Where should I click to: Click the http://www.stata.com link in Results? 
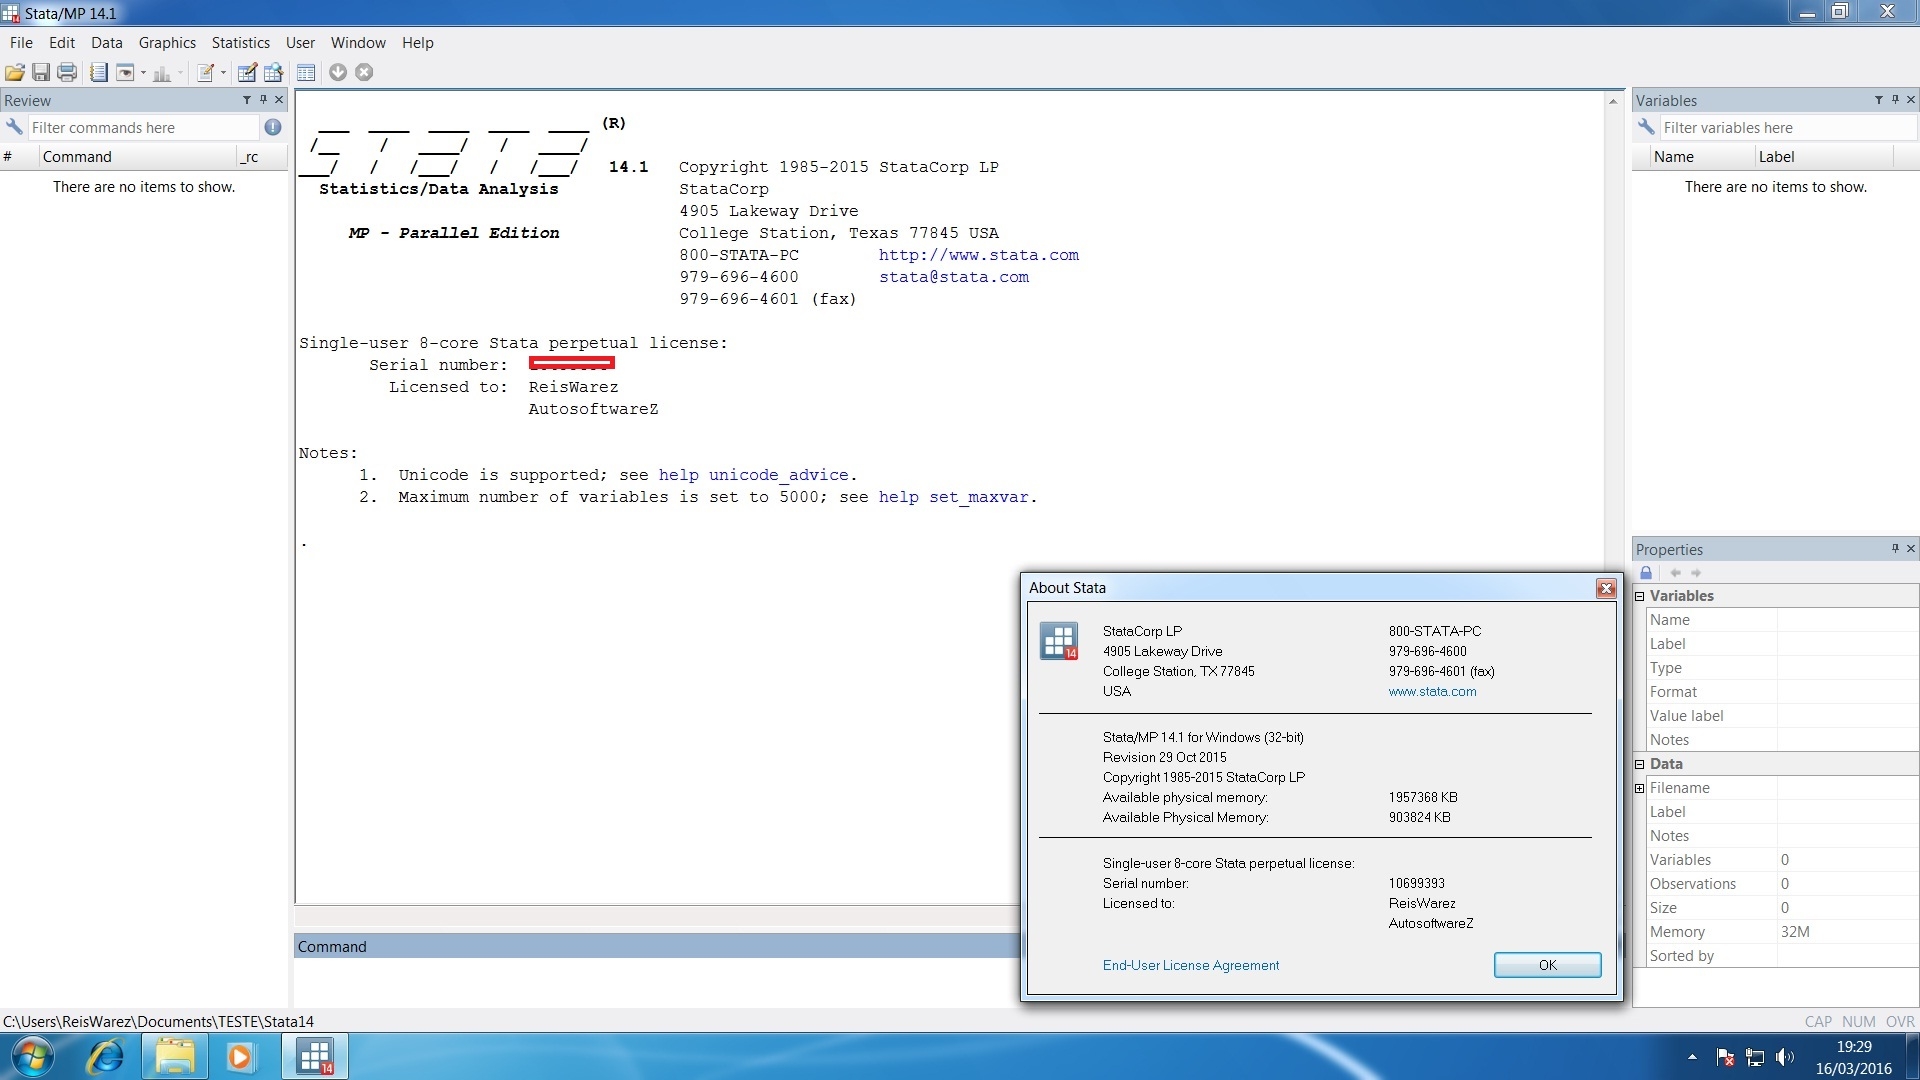tap(979, 255)
